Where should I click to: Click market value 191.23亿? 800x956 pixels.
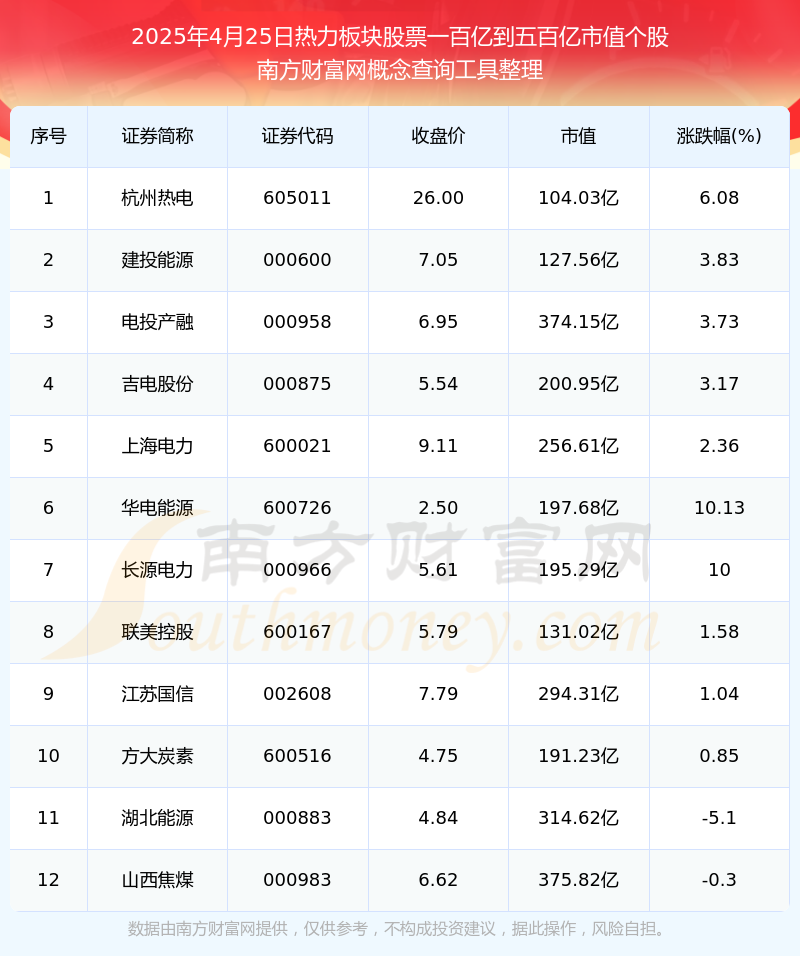click(x=578, y=756)
